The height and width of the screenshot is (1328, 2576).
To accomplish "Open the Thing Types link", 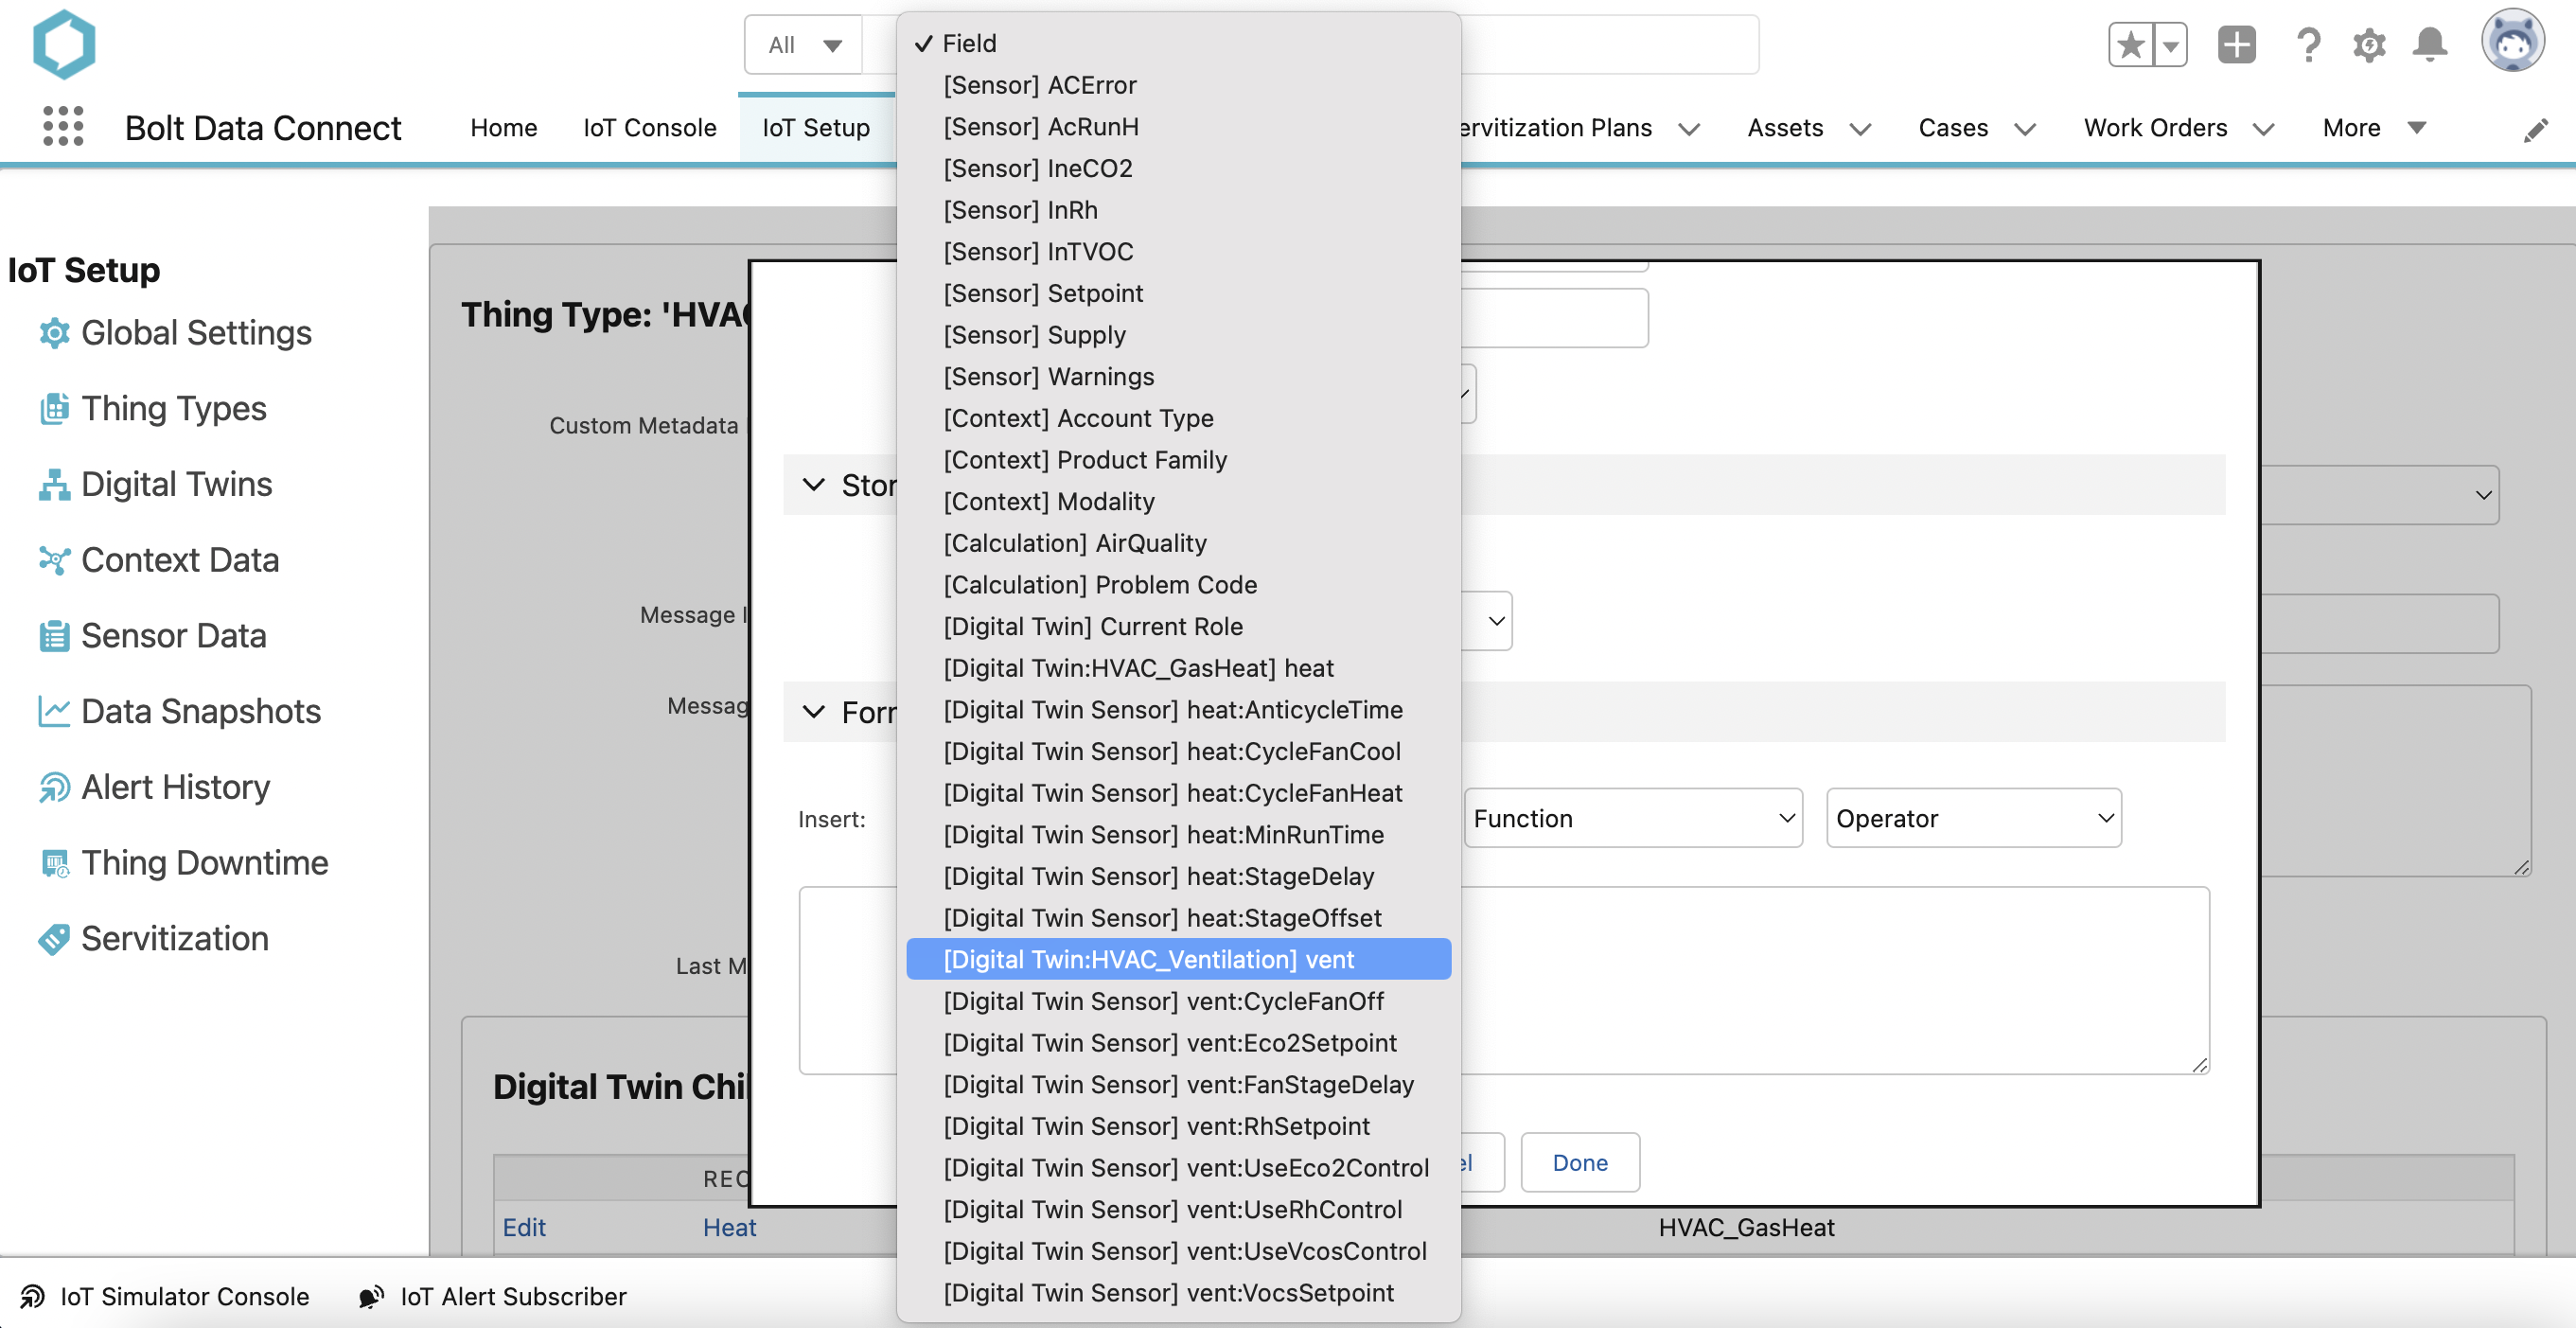I will pos(174,409).
